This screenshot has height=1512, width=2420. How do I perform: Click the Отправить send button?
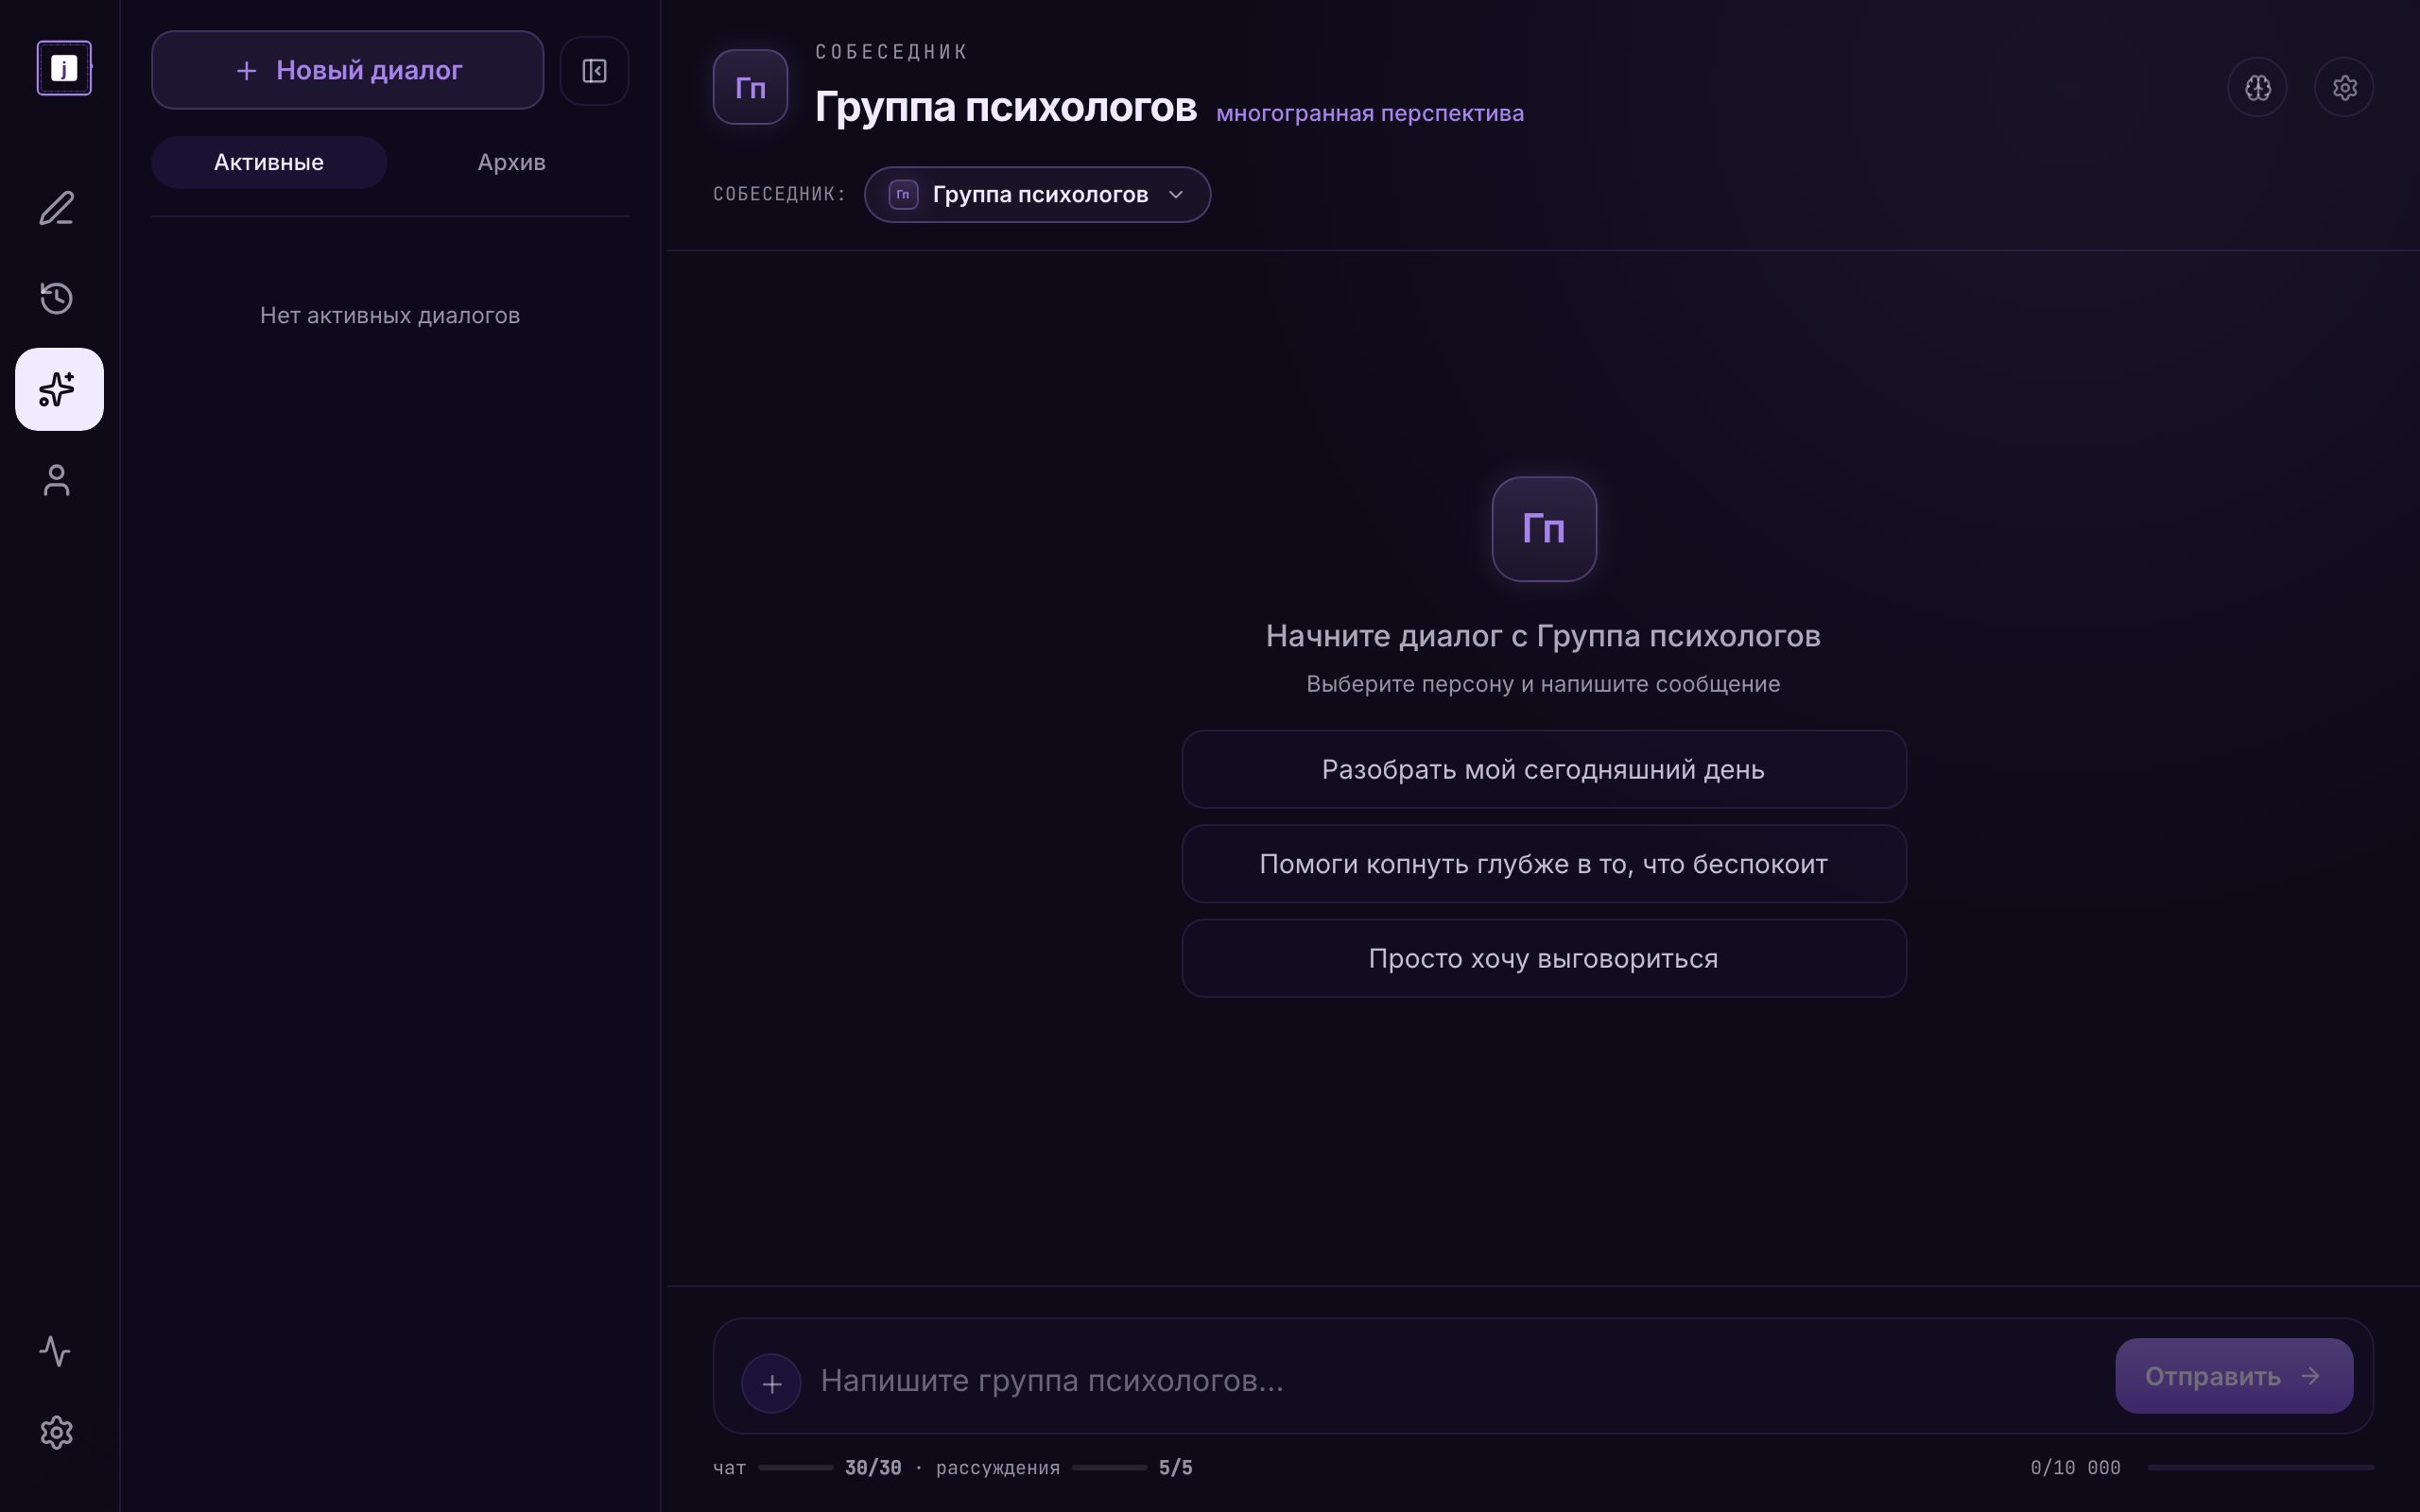(x=2234, y=1376)
